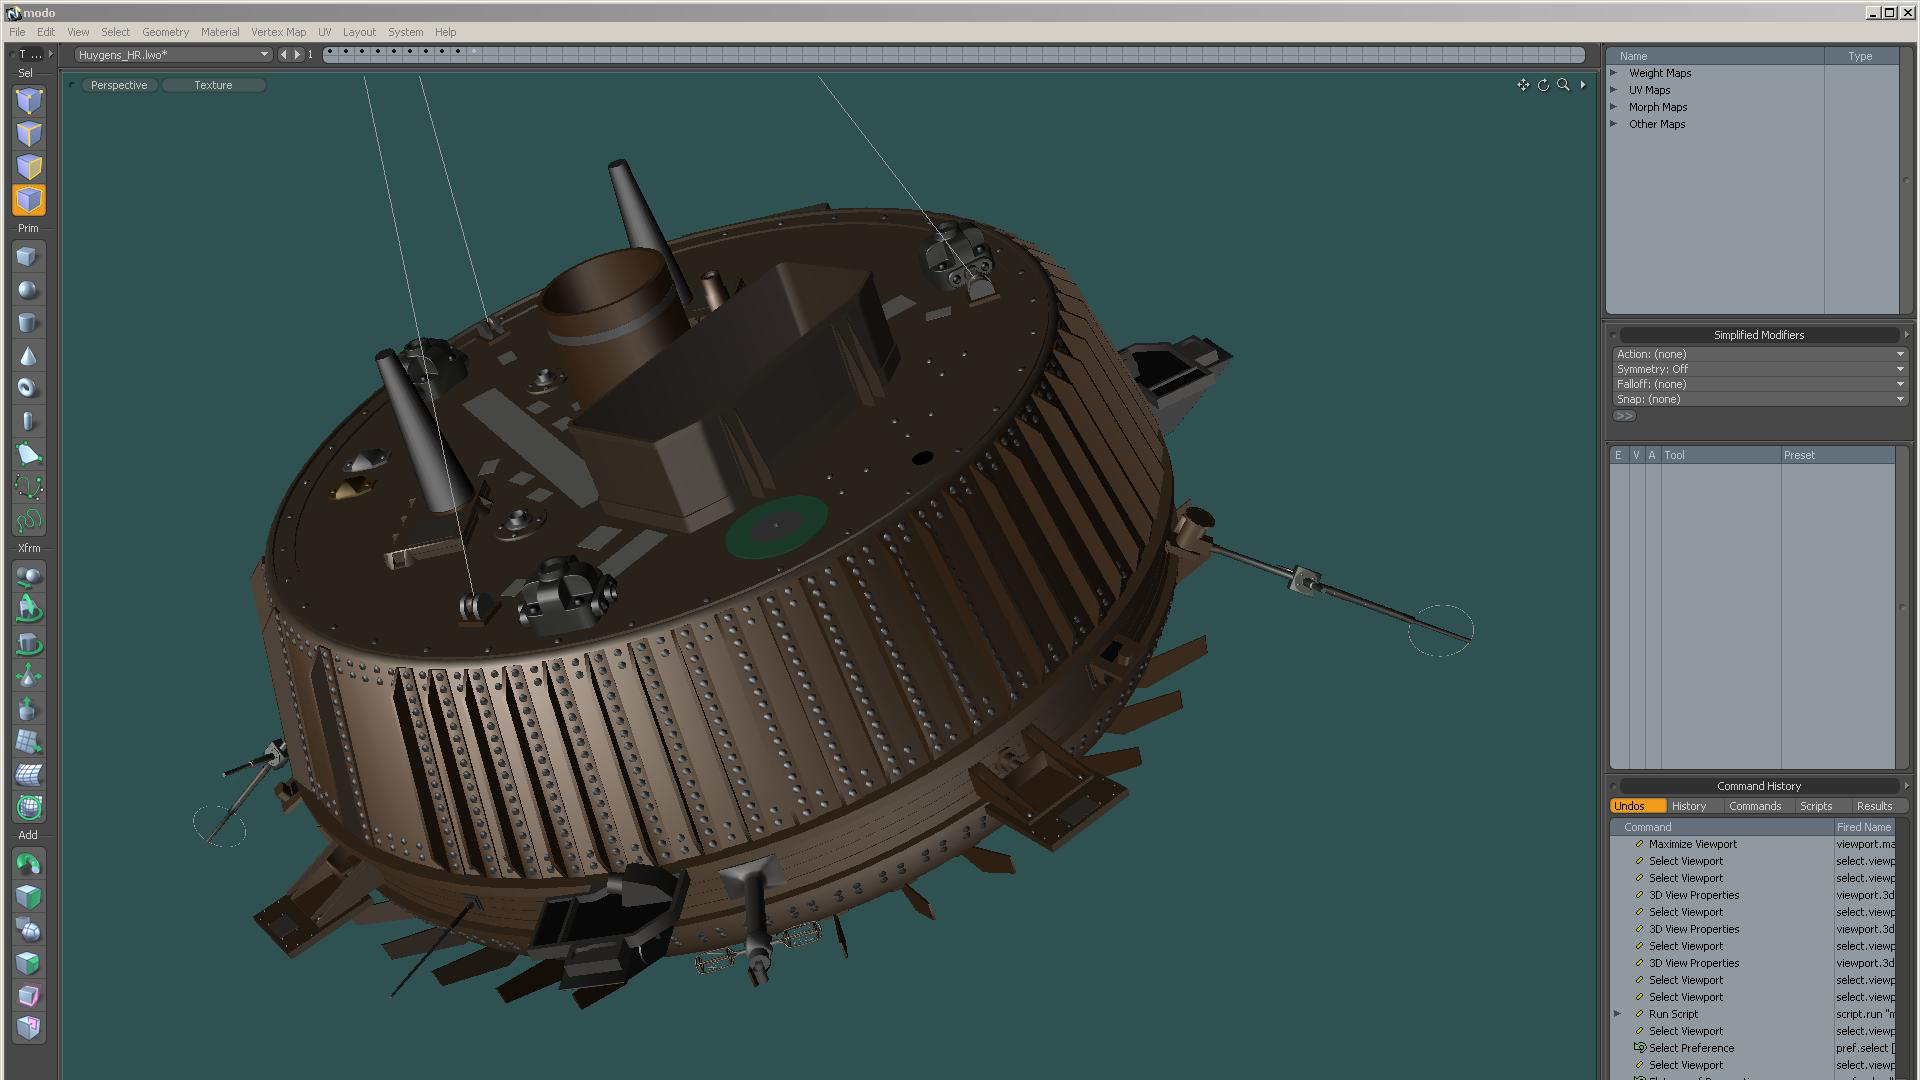The image size is (1920, 1080).
Task: Activate the Sphere primitive tool
Action: point(28,290)
